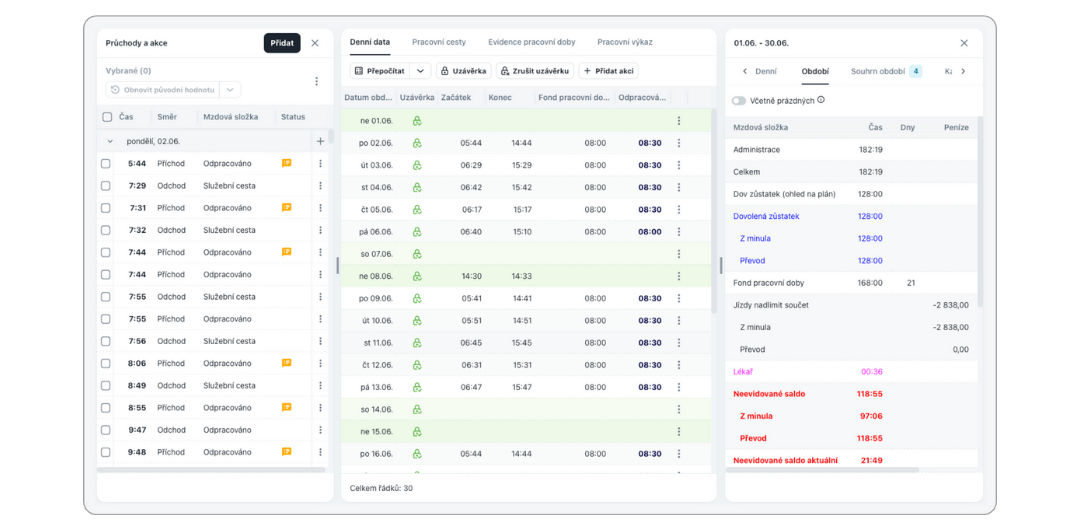Open the row menu for čt 05.06.
The image size is (1080, 530).
(x=679, y=210)
